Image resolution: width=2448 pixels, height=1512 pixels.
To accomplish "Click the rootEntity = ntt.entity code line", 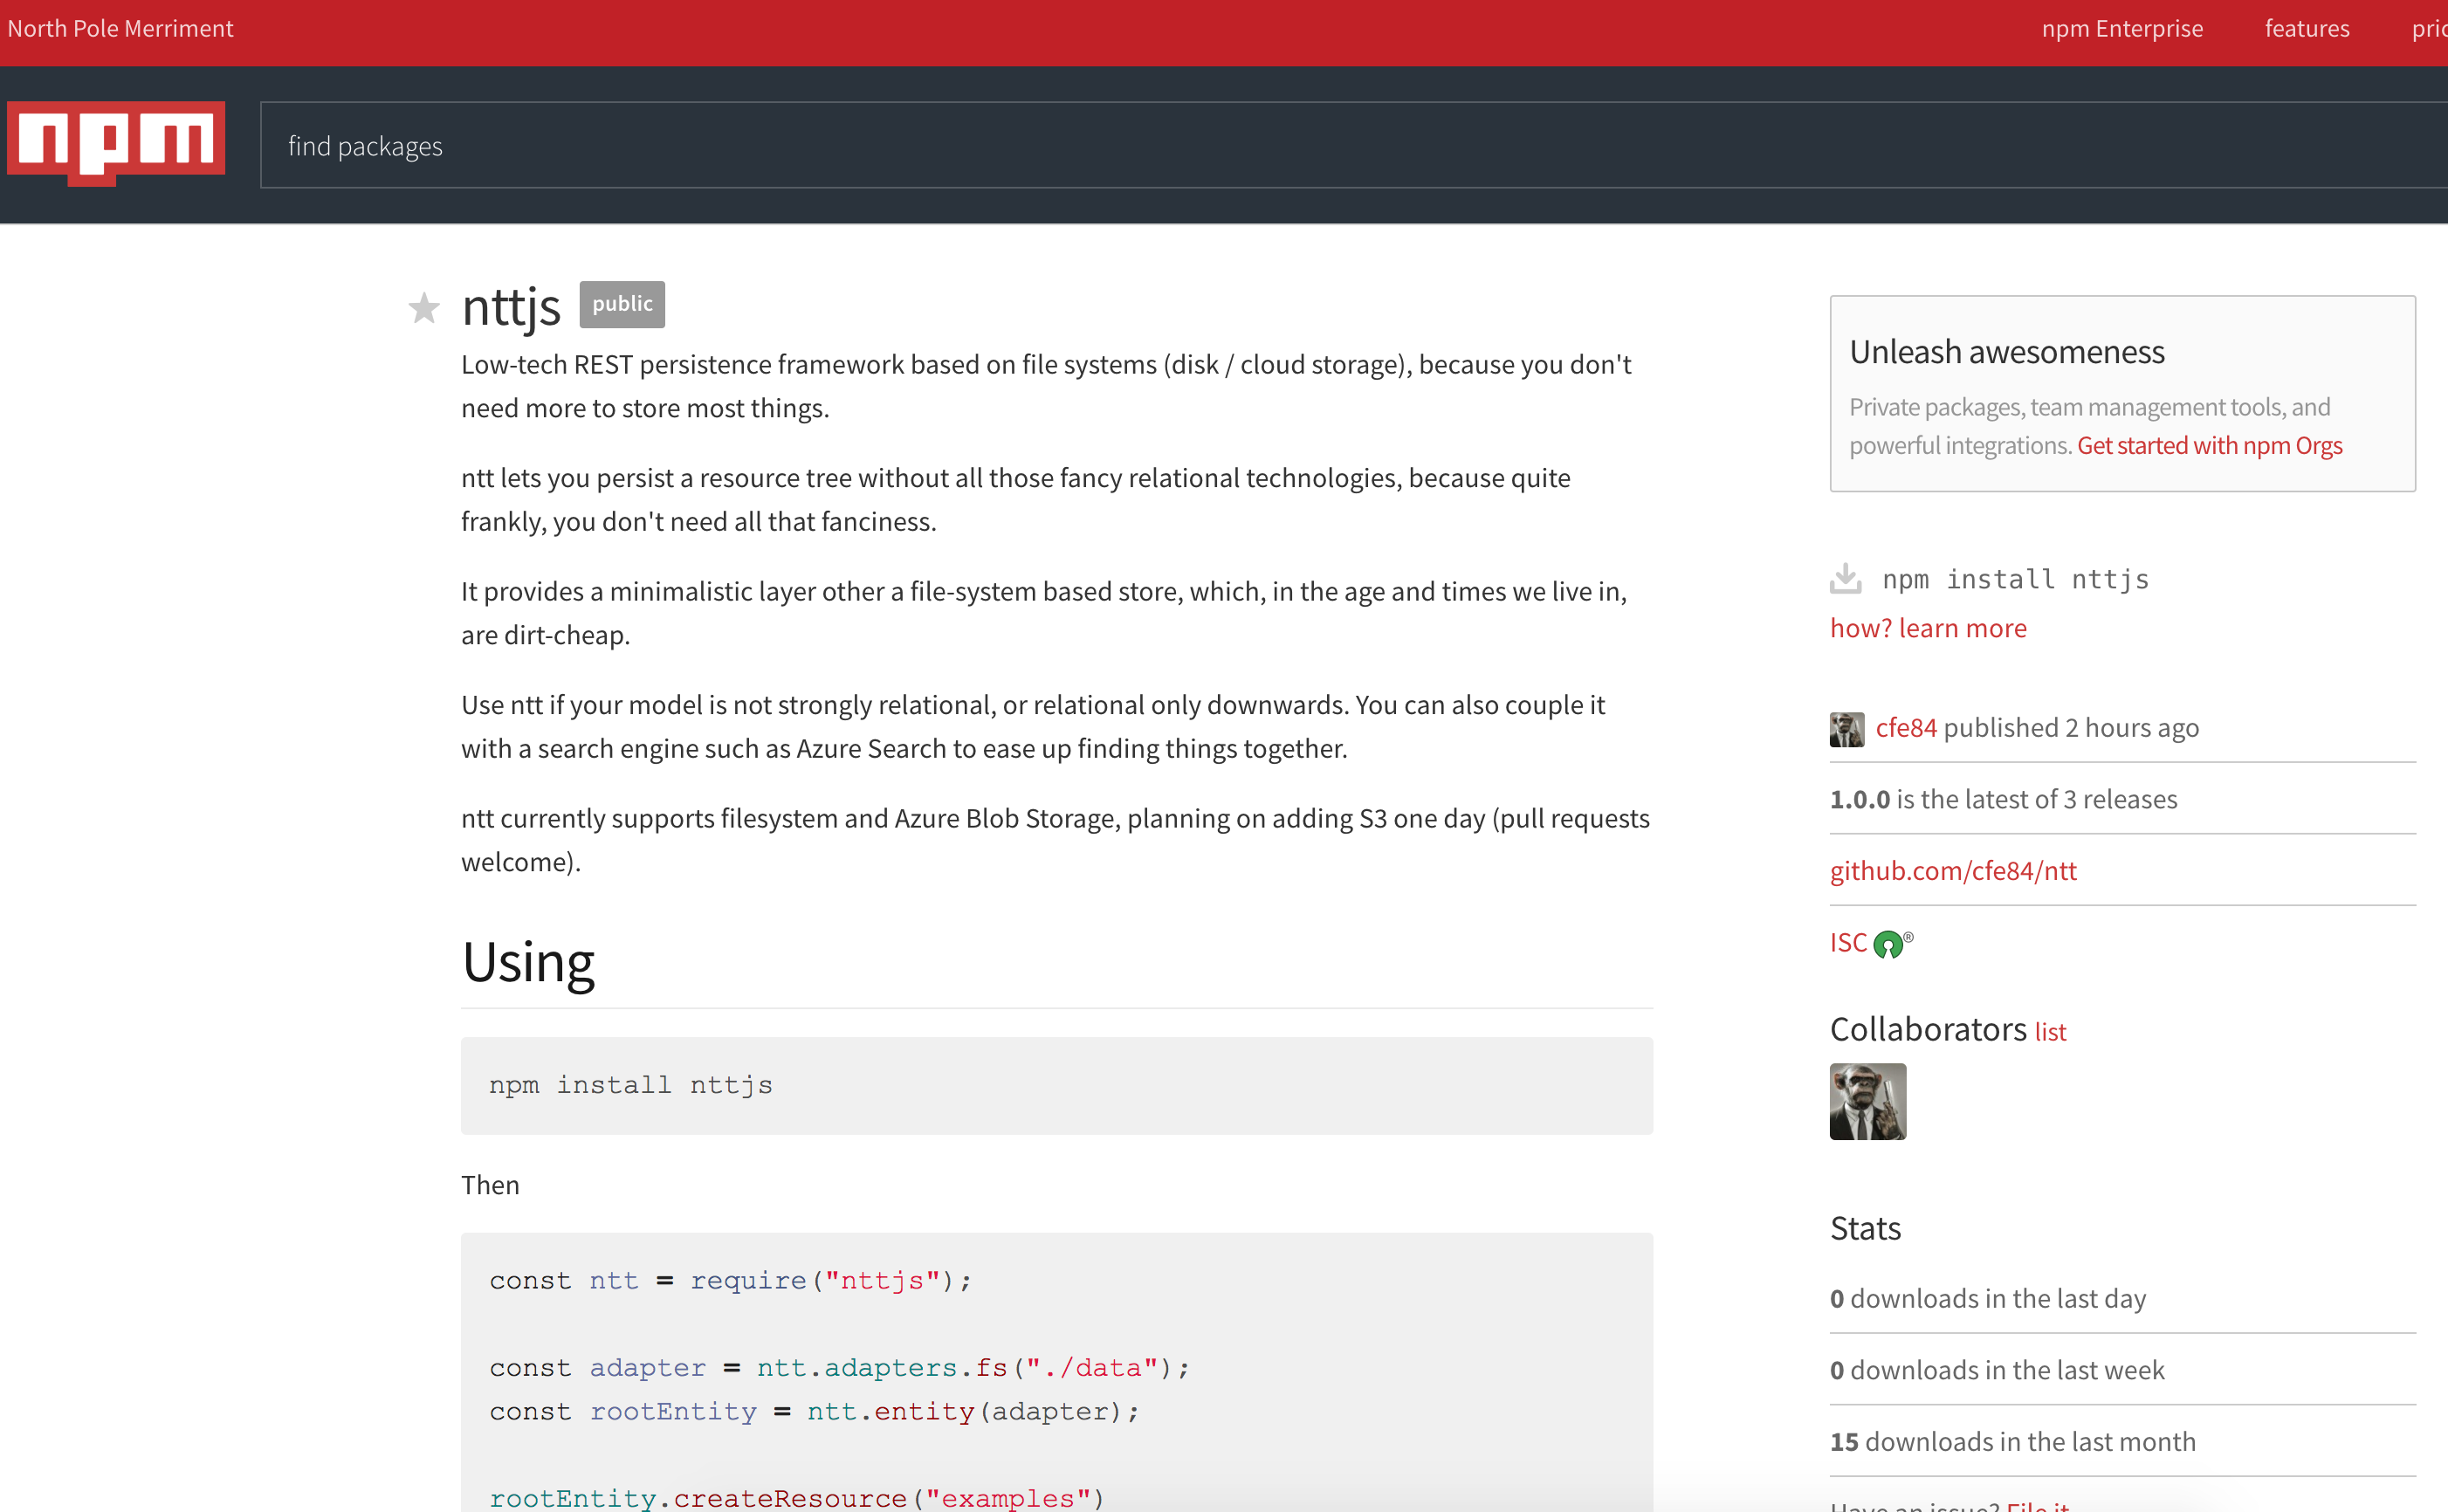I will pos(814,1412).
